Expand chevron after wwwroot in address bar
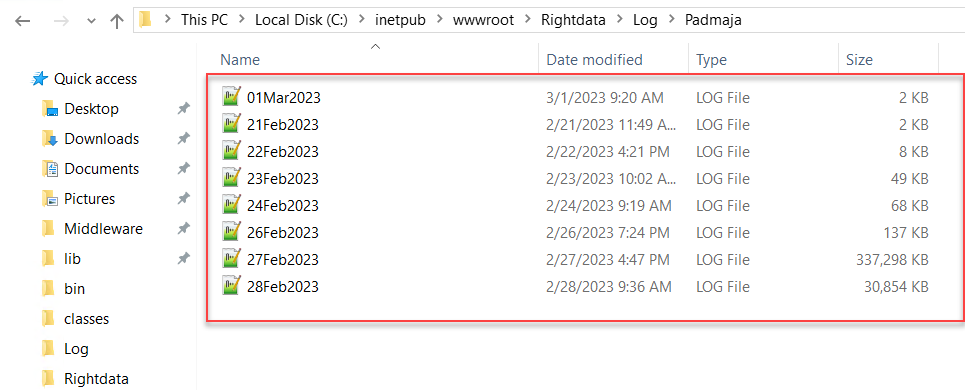This screenshot has width=965, height=390. pyautogui.click(x=527, y=20)
